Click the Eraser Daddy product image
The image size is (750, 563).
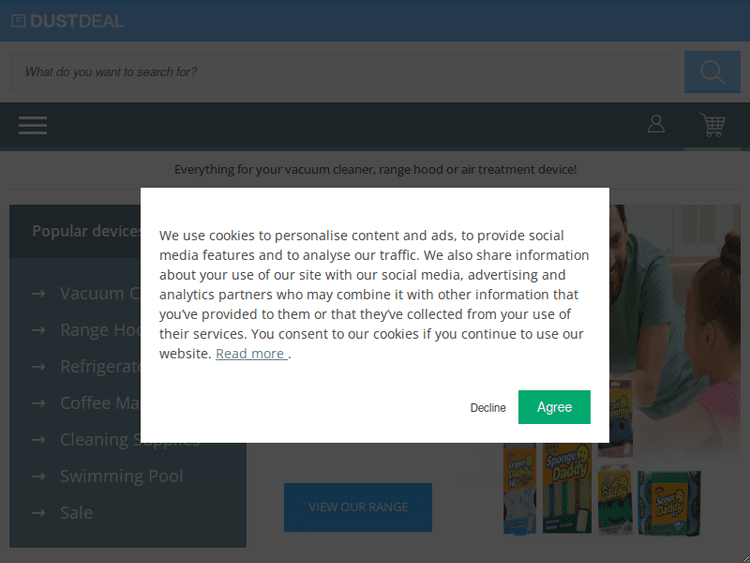[520, 488]
